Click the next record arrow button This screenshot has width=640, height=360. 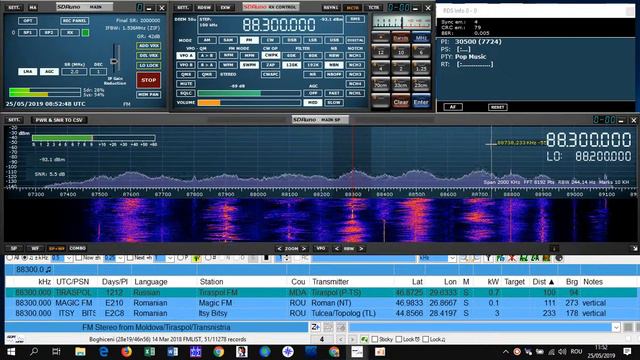tap(352, 339)
